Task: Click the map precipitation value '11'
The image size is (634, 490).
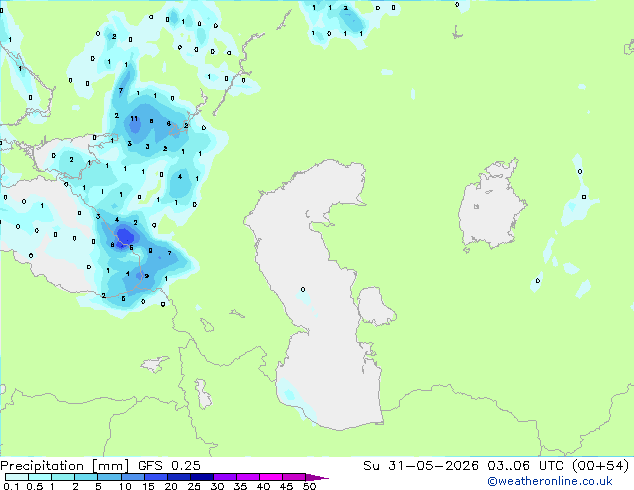Action: (134, 118)
